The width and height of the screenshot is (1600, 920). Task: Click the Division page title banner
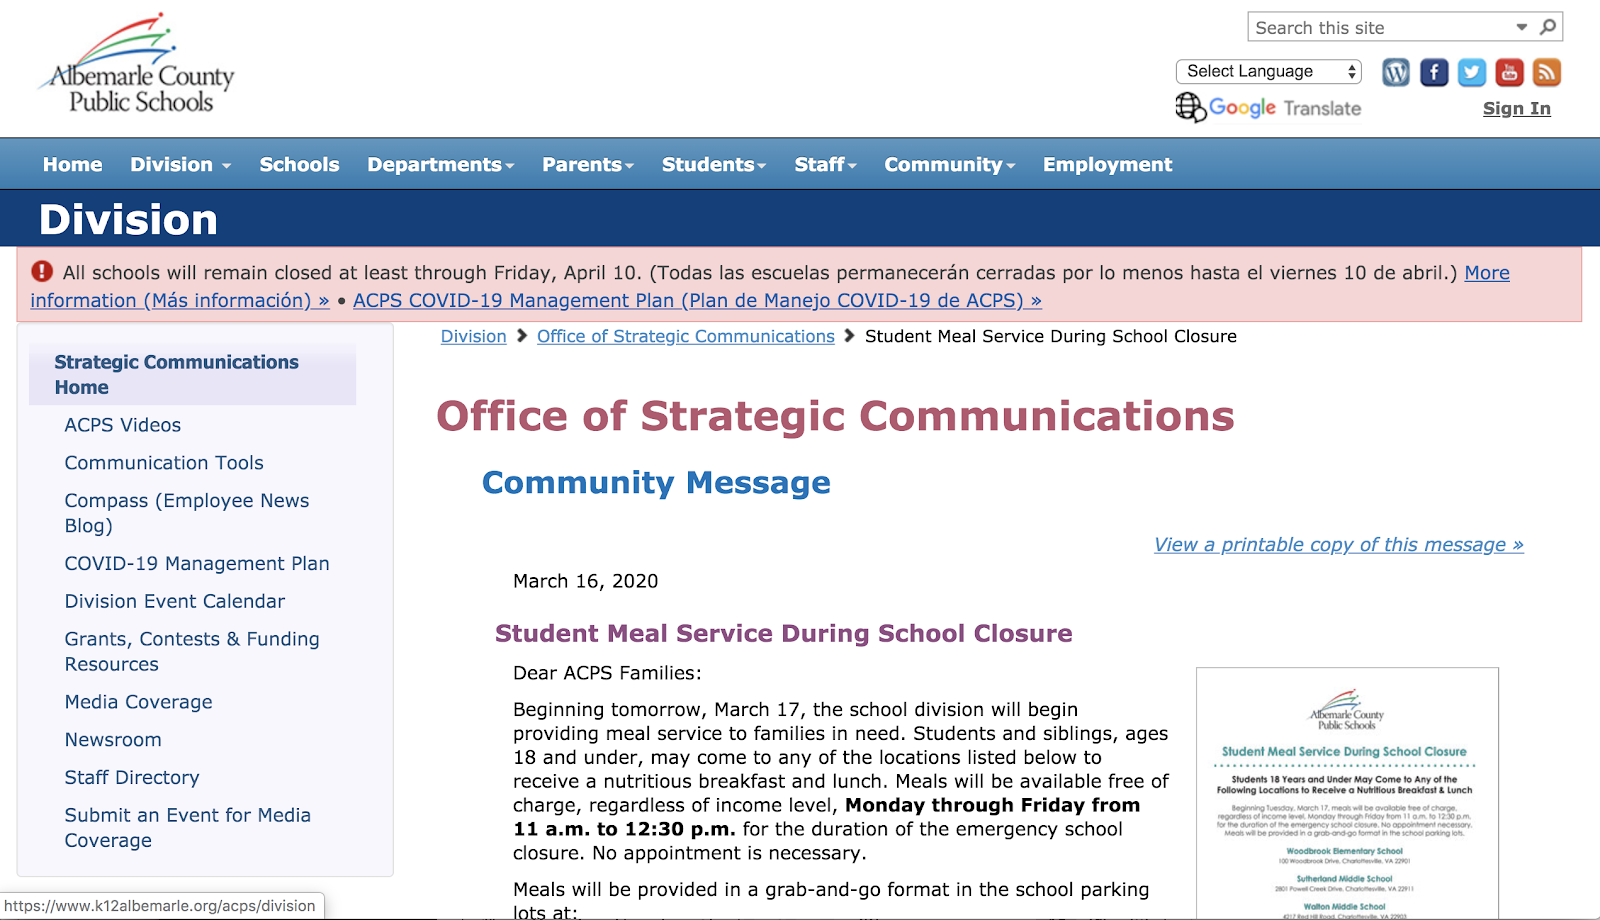[128, 219]
